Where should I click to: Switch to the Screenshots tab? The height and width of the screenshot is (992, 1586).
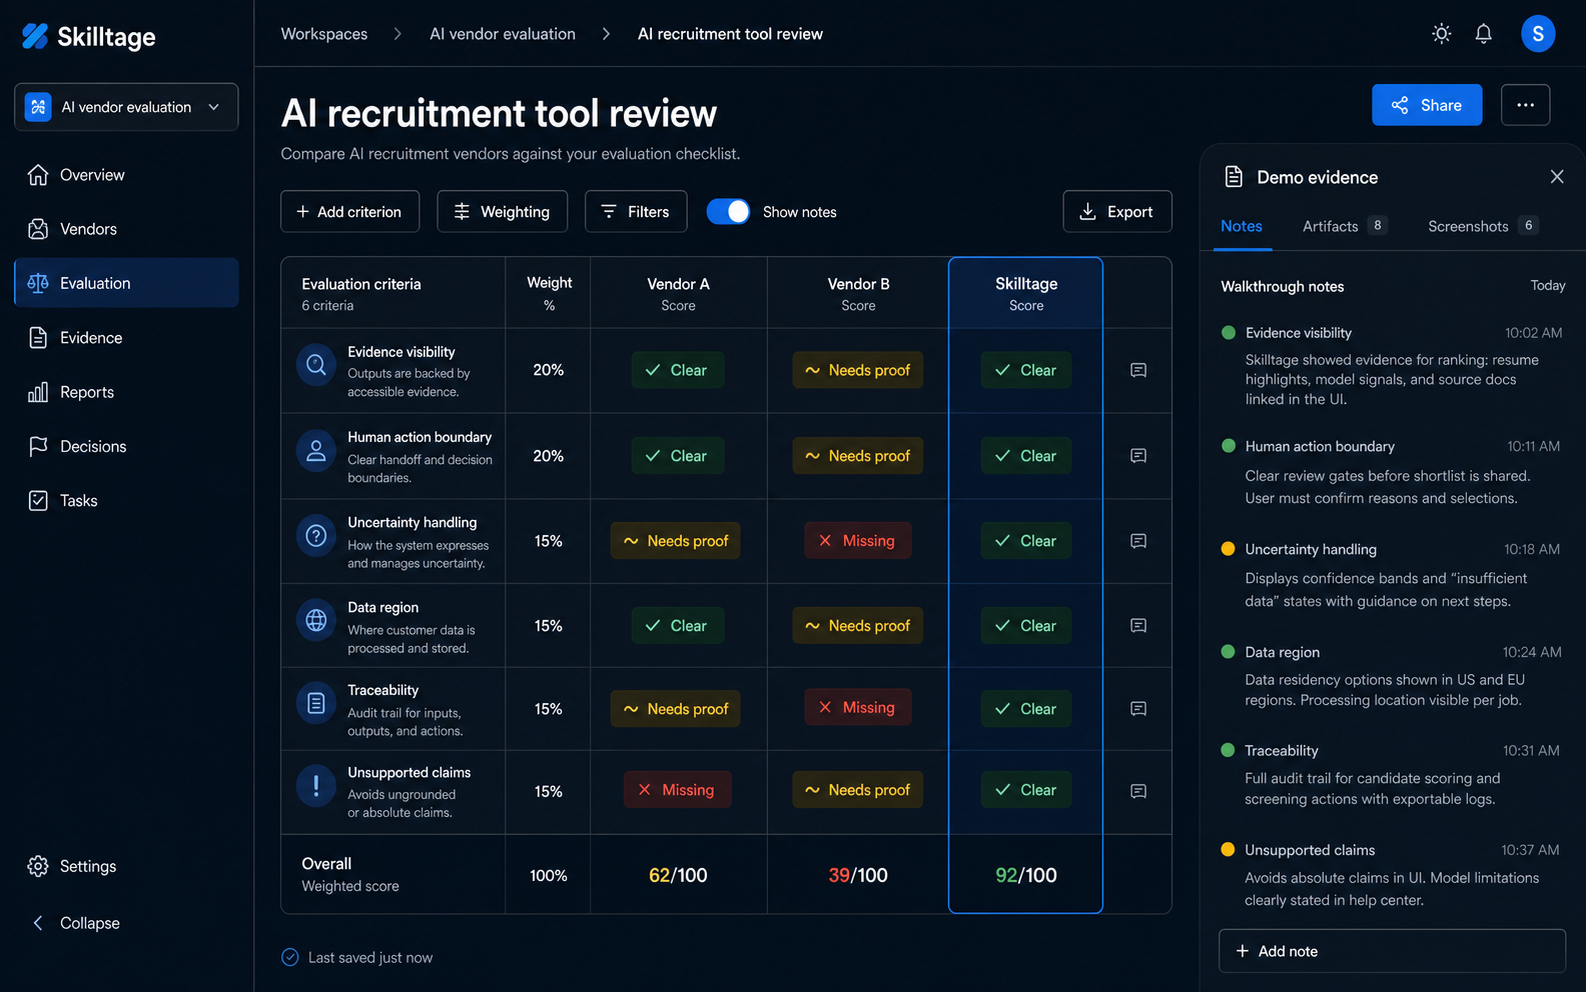tap(1483, 227)
